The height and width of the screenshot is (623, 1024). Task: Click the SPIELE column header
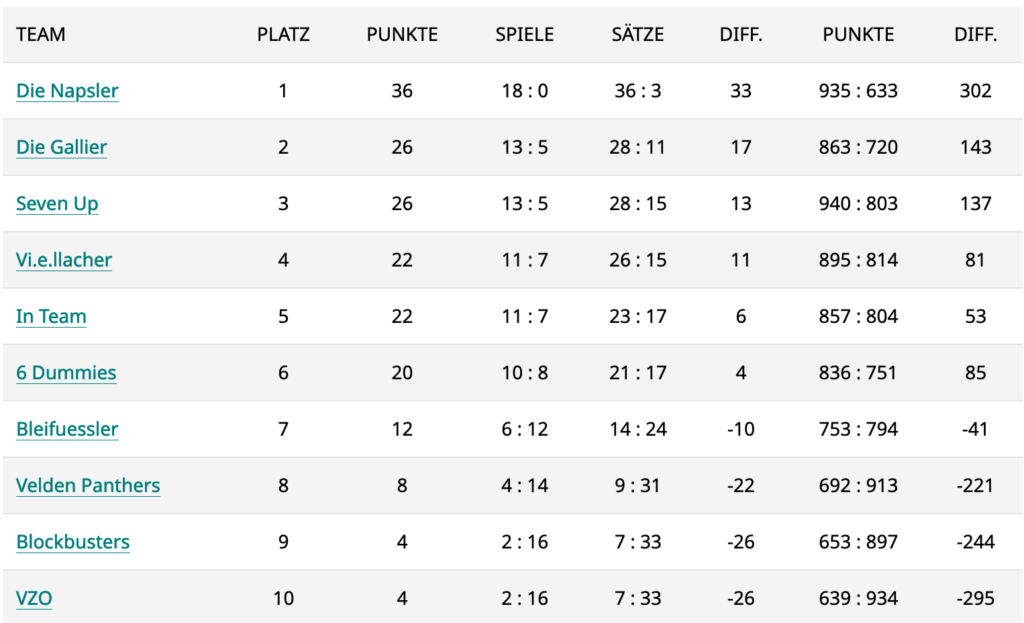(x=524, y=35)
